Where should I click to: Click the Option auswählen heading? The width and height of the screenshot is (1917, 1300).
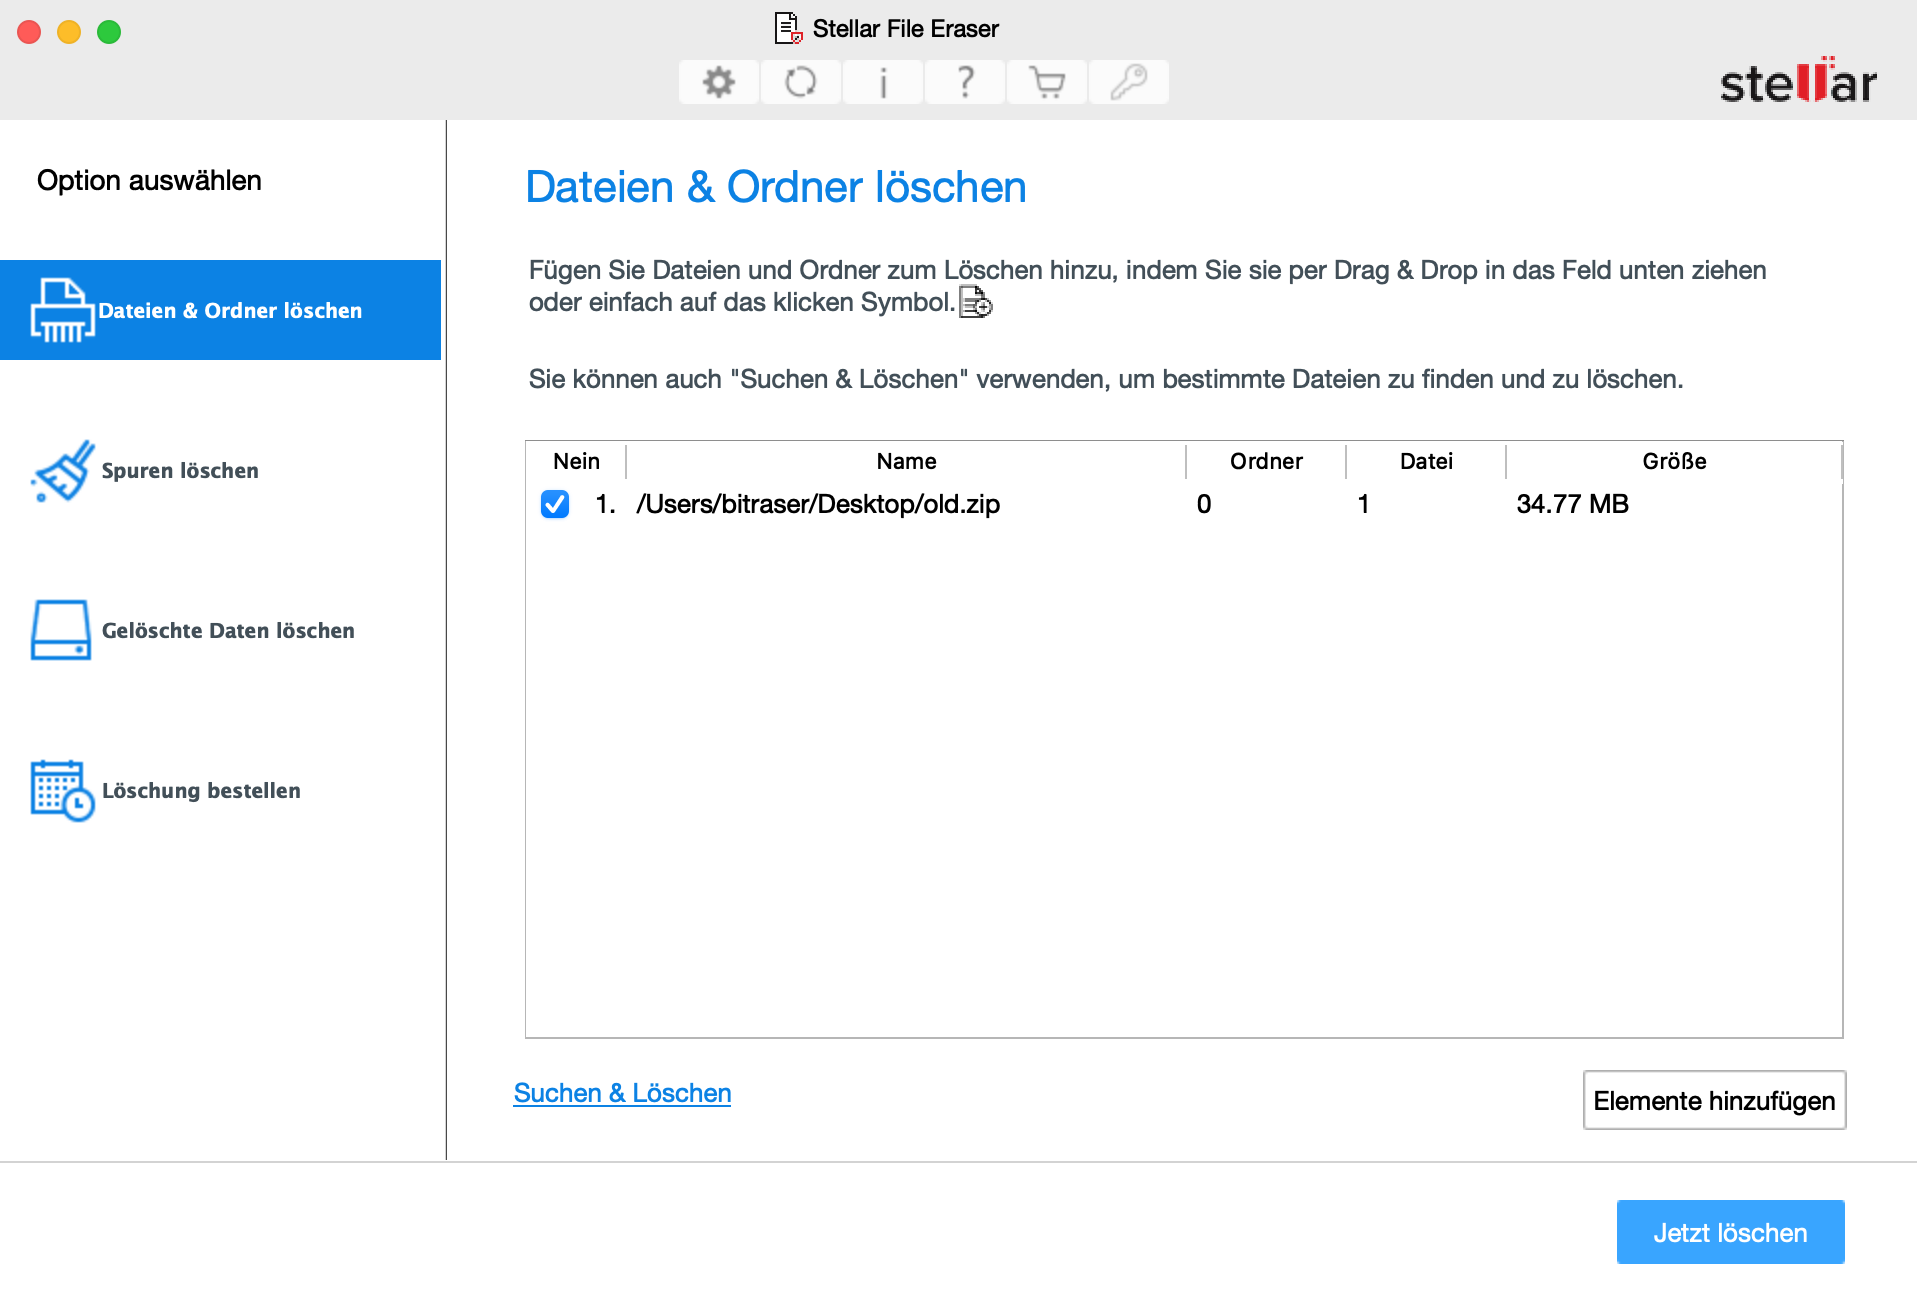coord(149,180)
